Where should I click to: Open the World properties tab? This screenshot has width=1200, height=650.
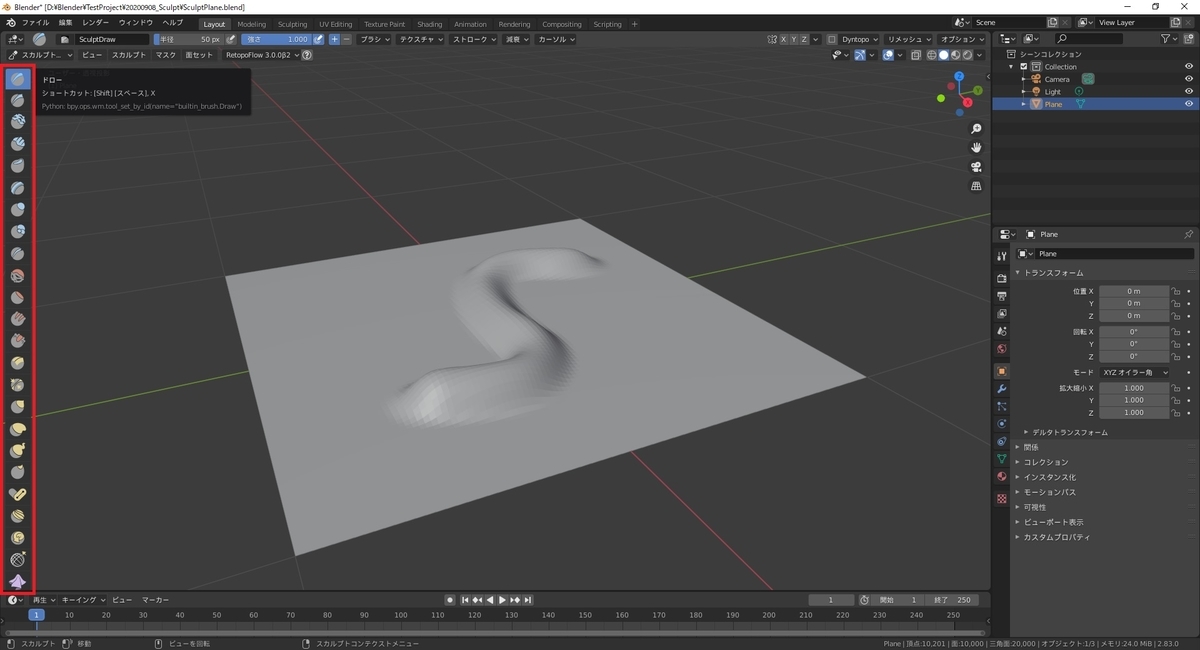click(1002, 349)
